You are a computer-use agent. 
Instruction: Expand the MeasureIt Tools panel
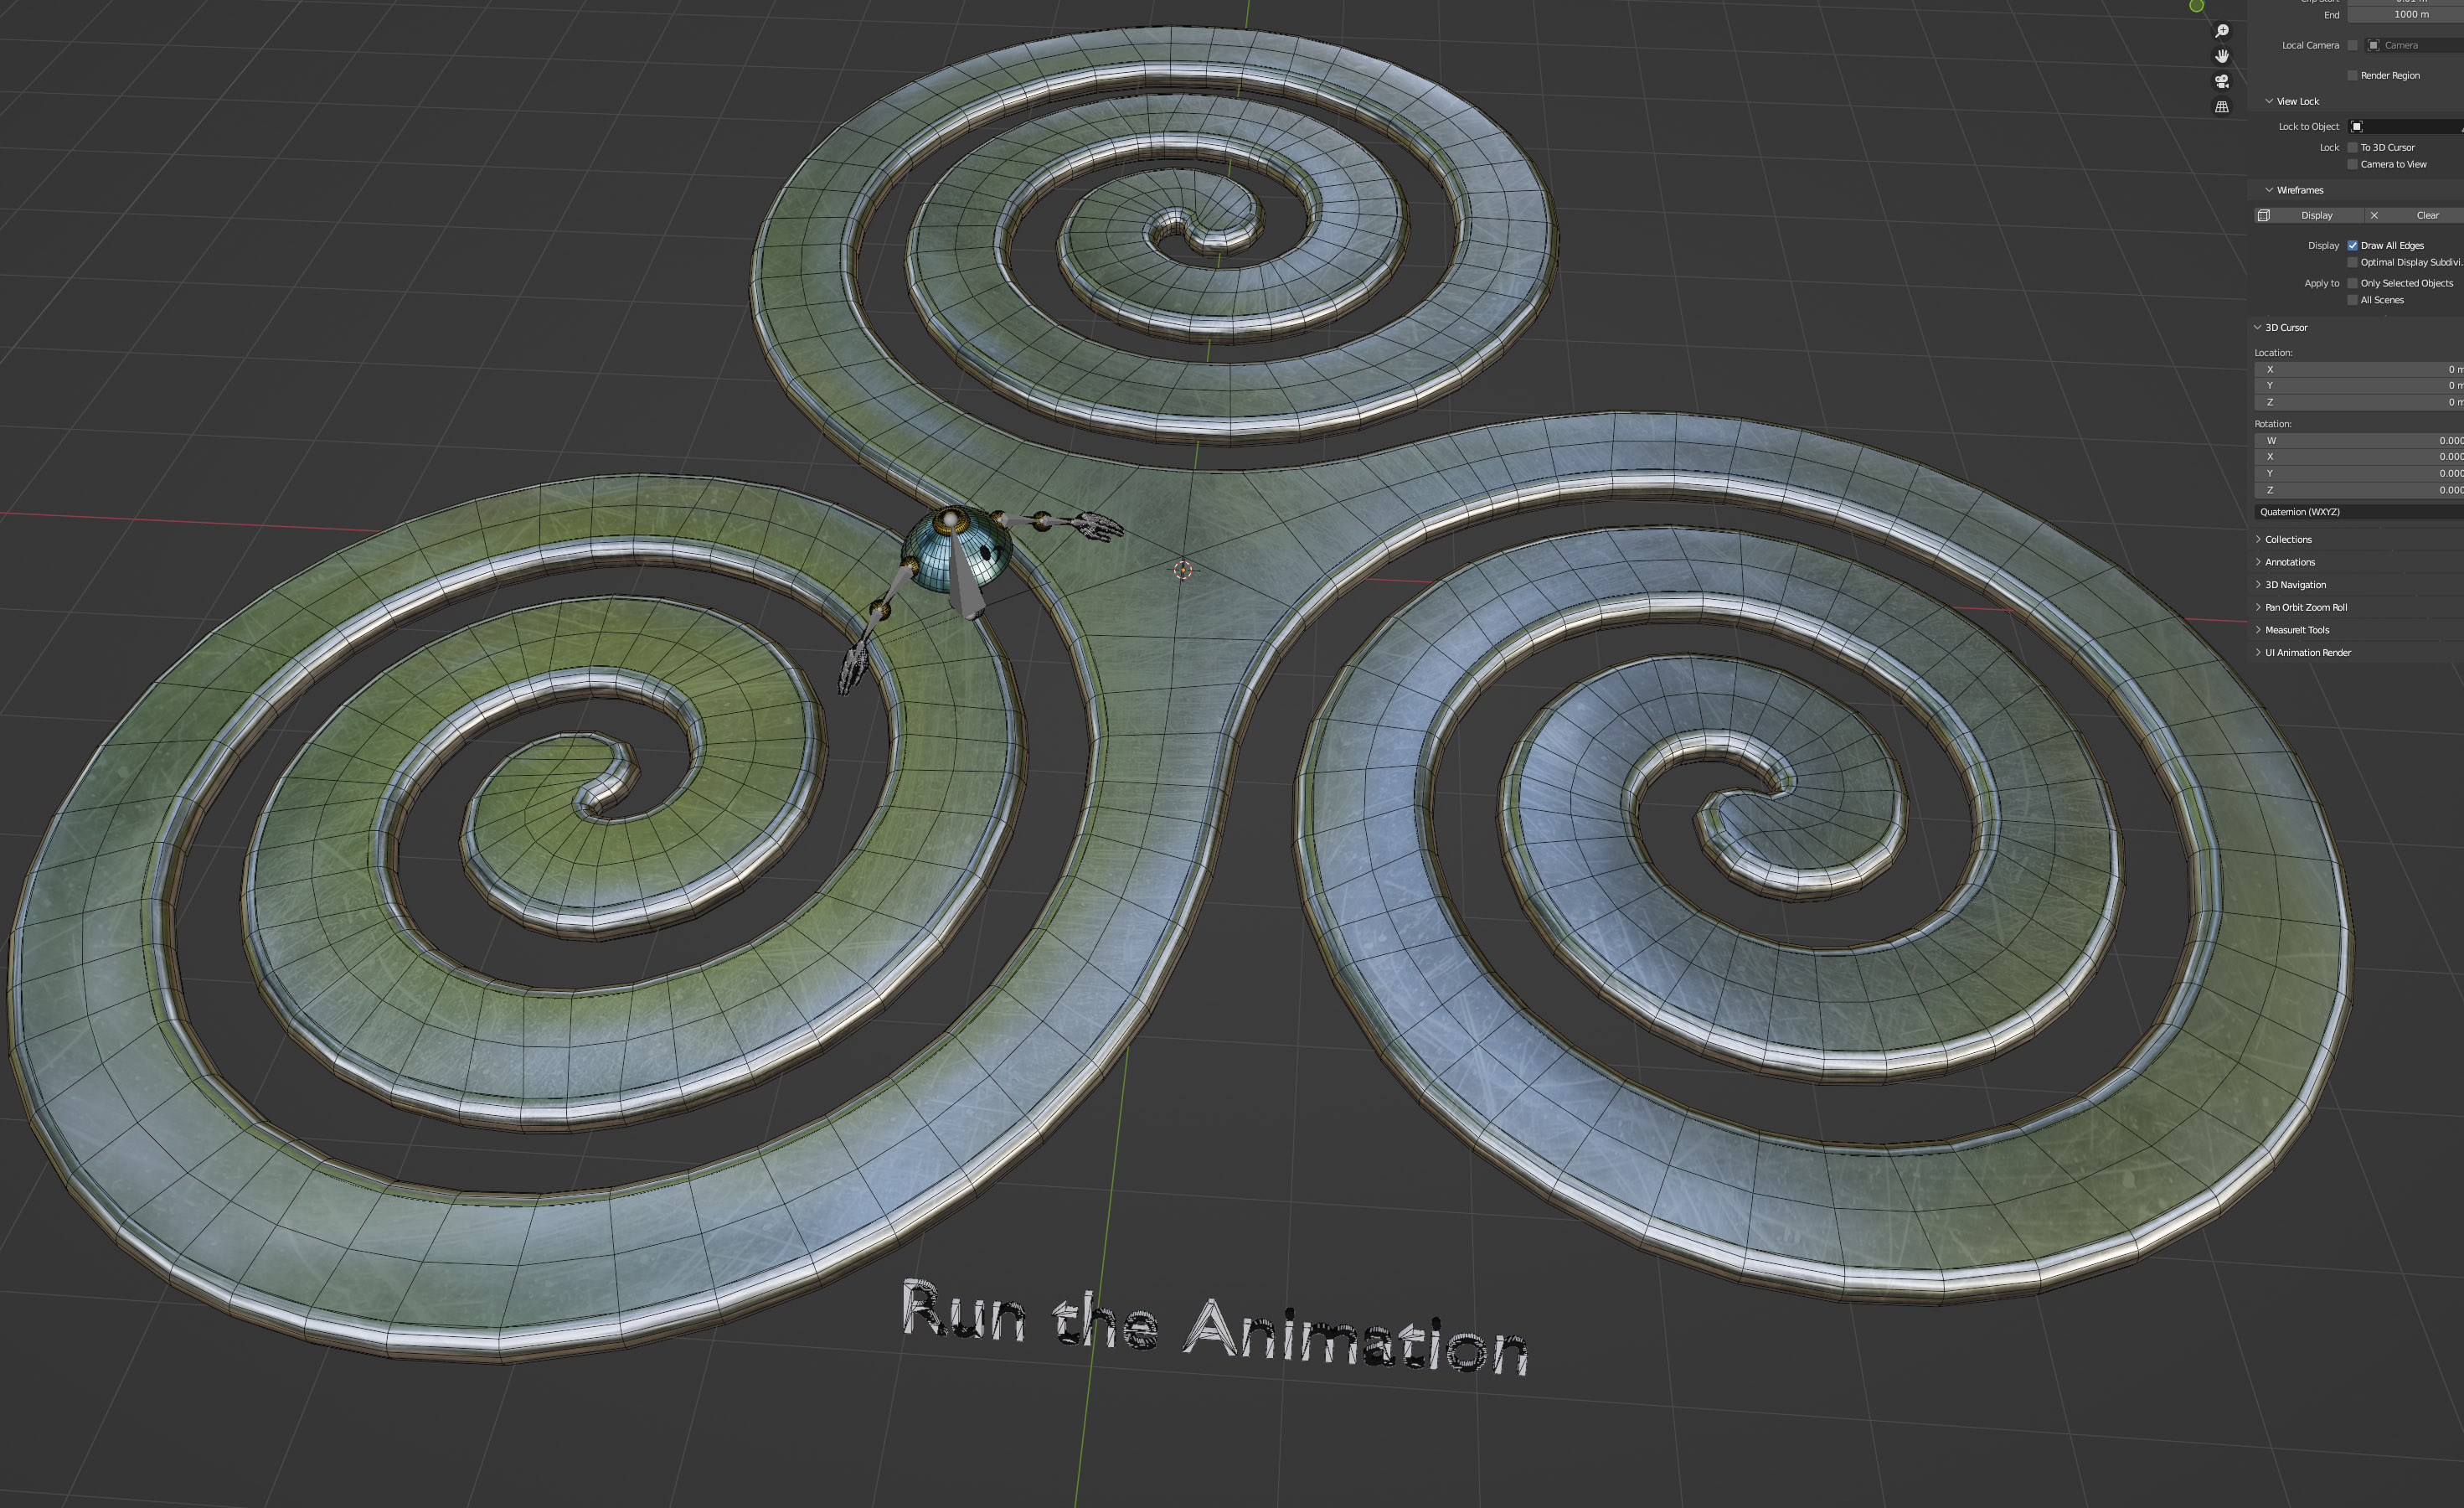click(2296, 631)
